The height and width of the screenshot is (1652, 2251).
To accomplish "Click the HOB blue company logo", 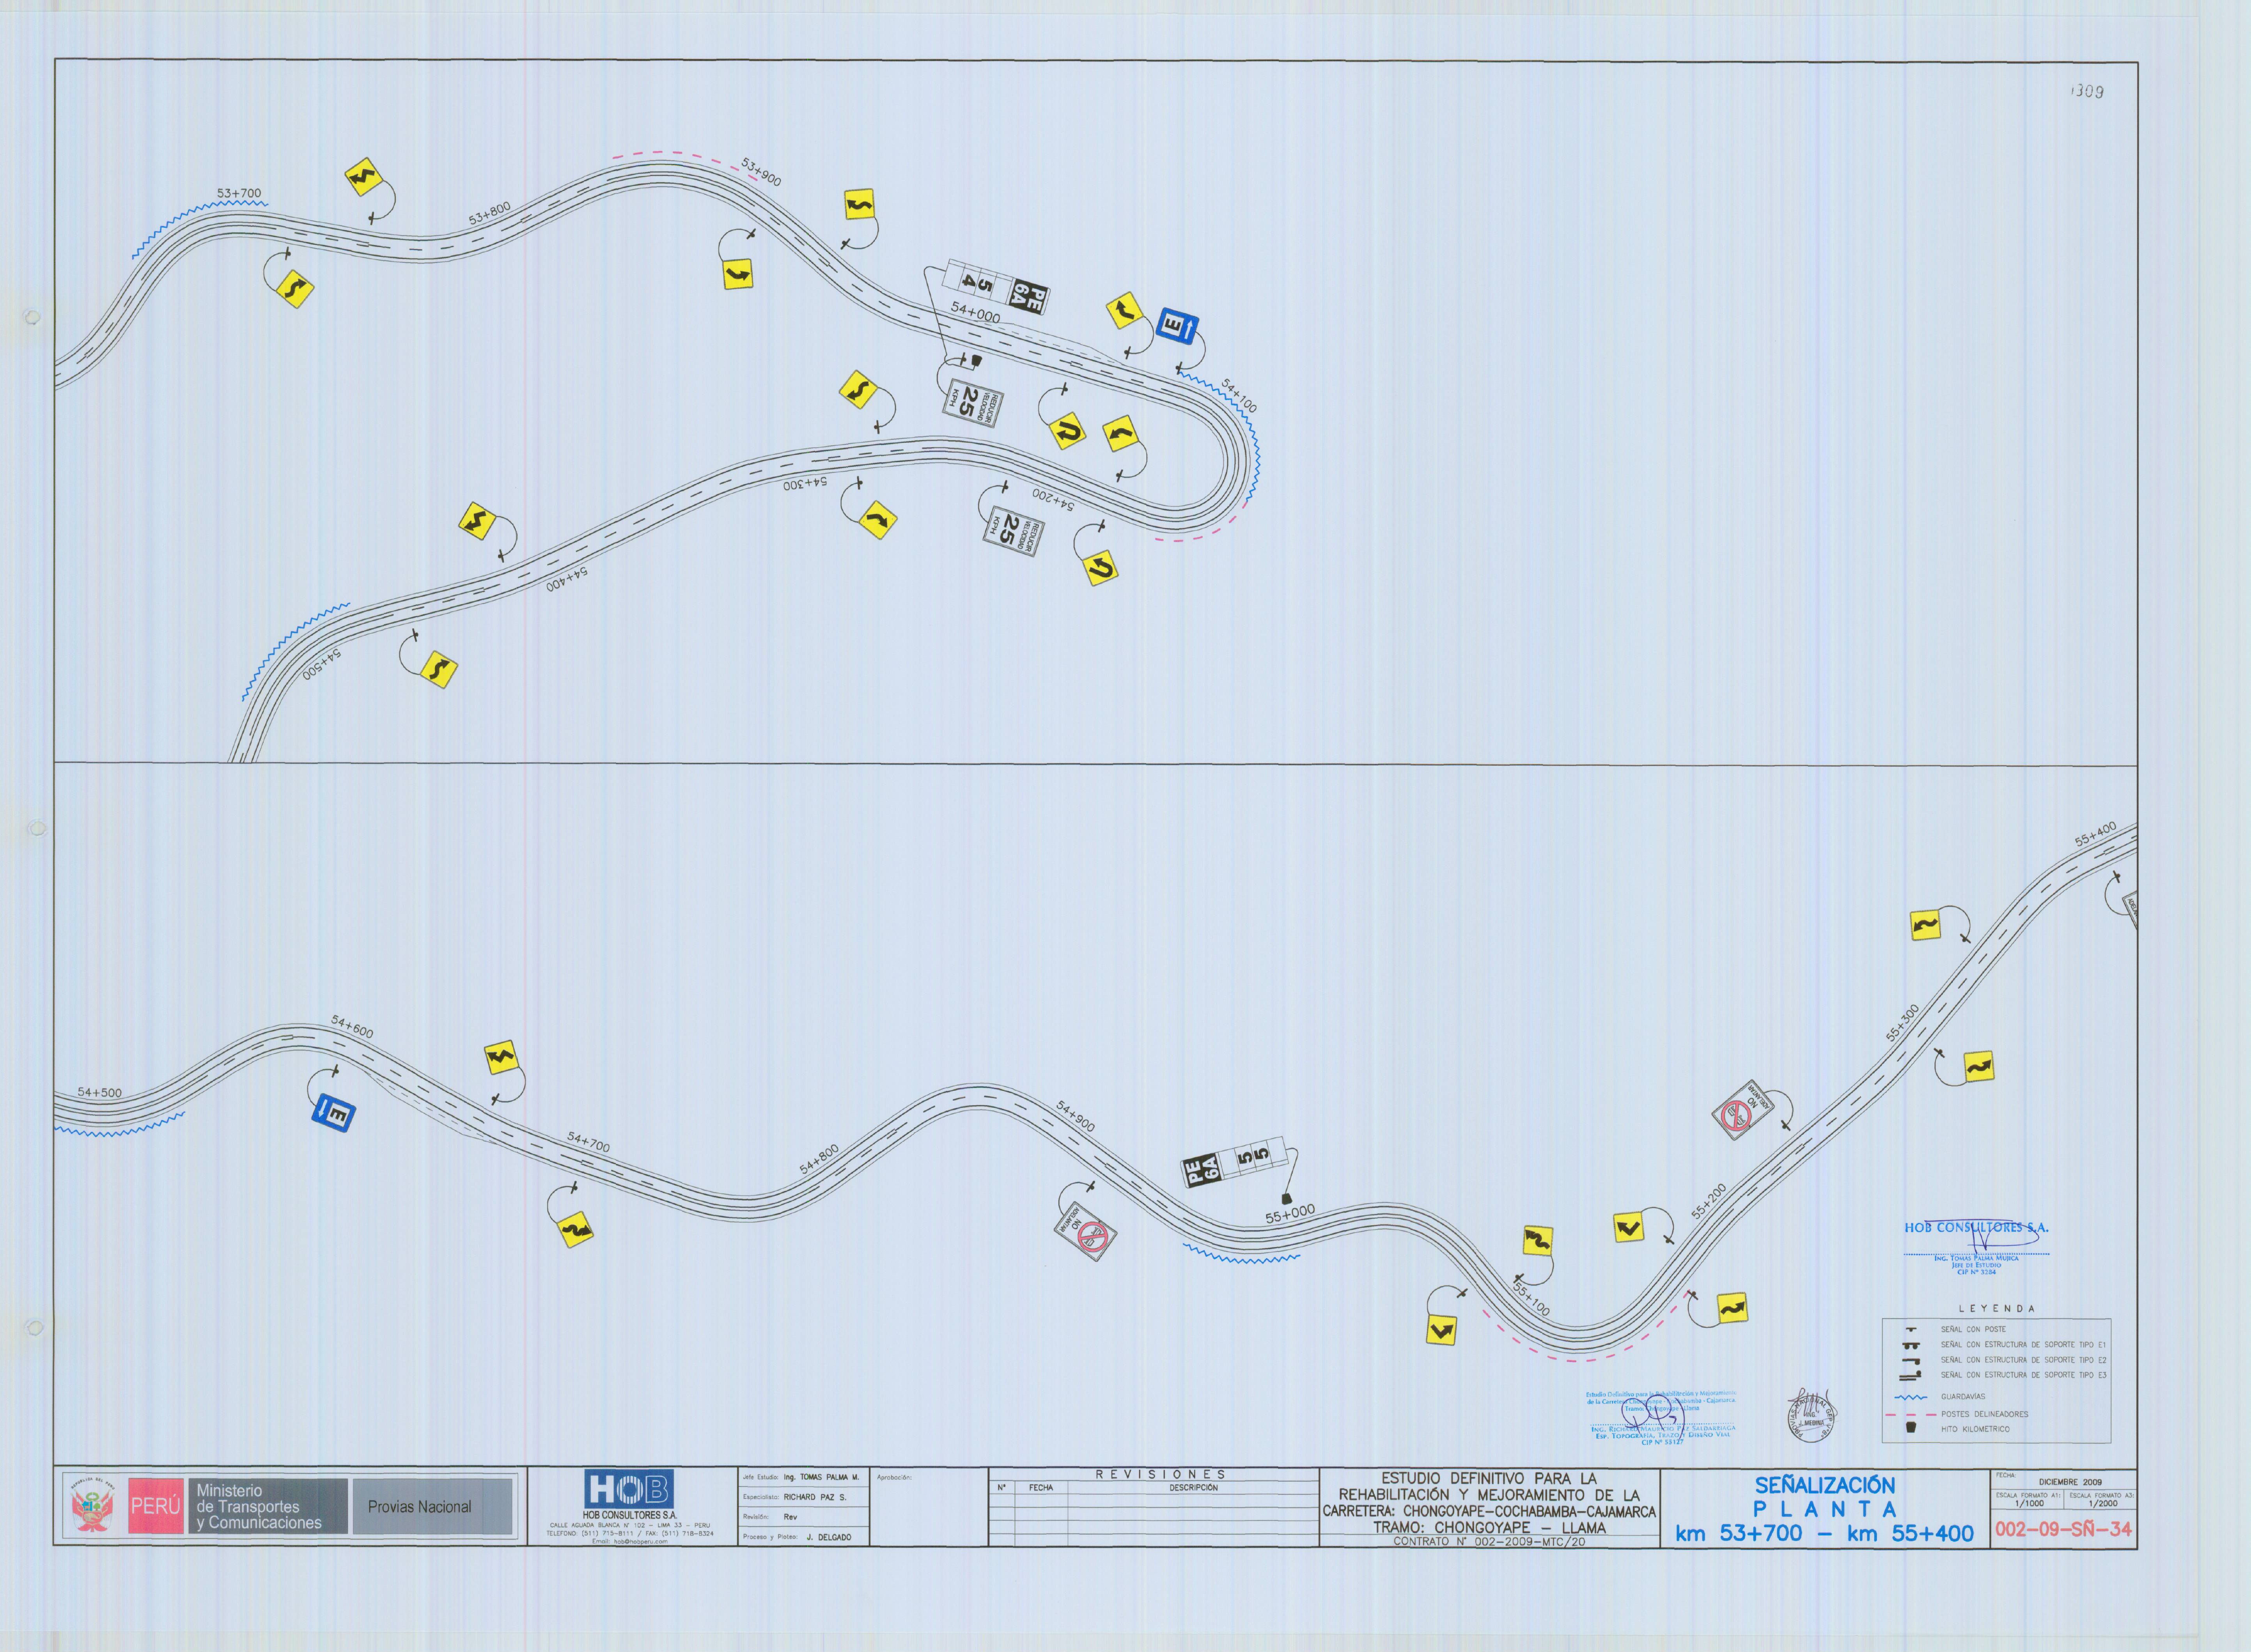I will [630, 1489].
